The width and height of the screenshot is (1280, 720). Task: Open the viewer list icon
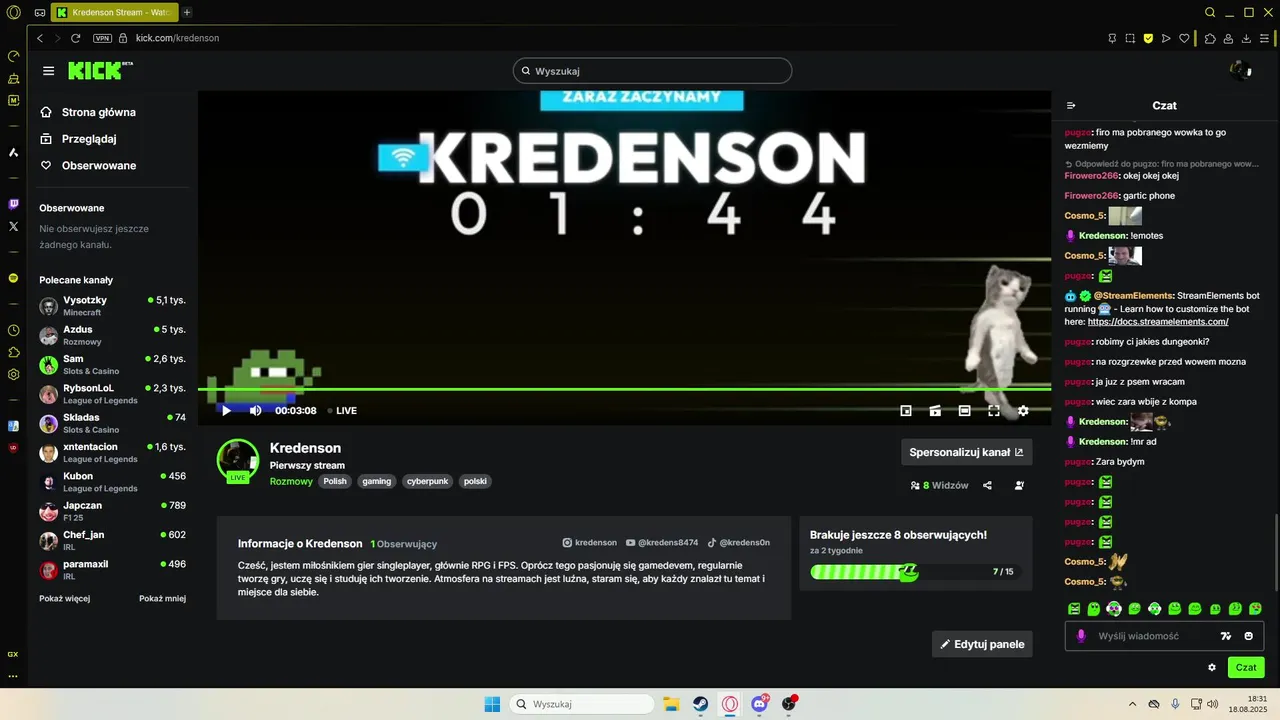1019,485
